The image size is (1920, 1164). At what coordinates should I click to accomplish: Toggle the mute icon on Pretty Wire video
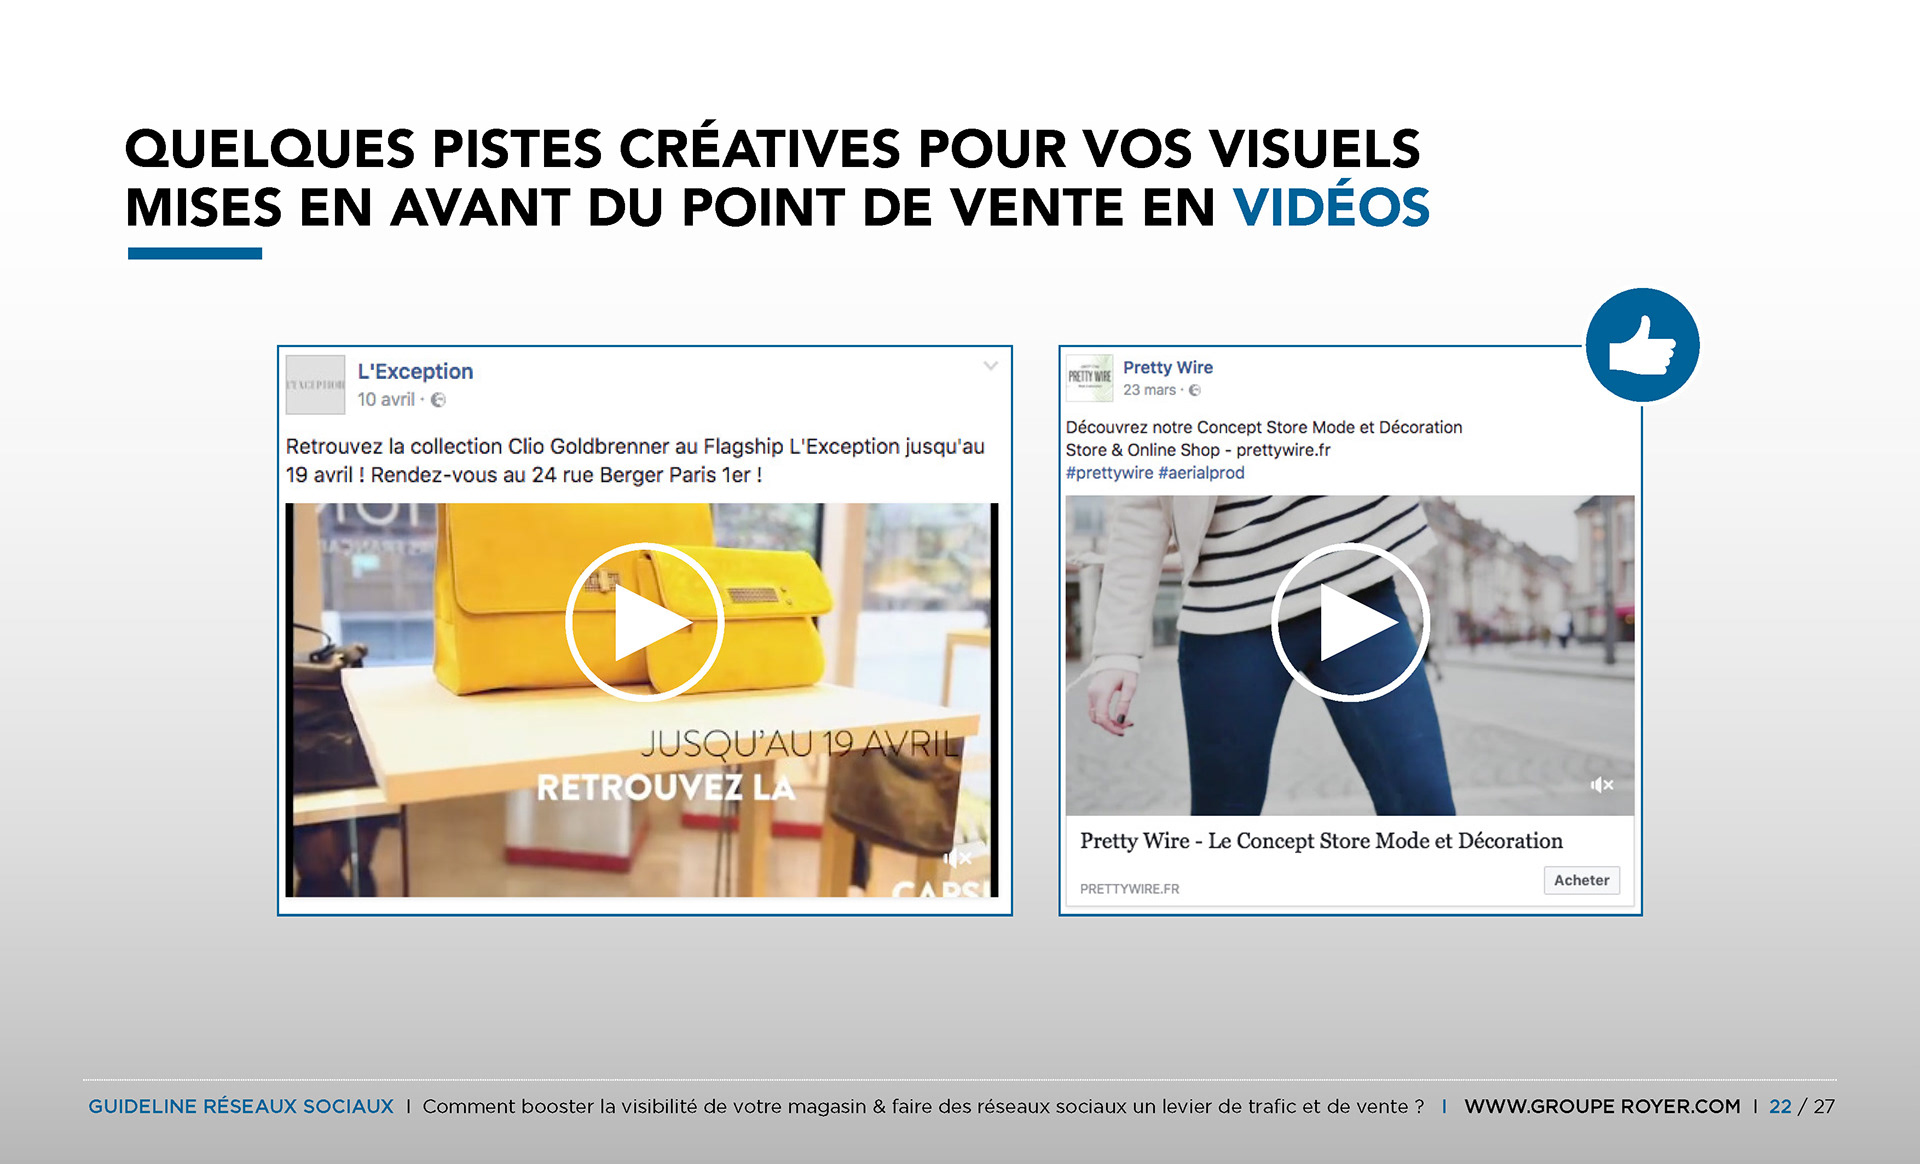point(1601,785)
